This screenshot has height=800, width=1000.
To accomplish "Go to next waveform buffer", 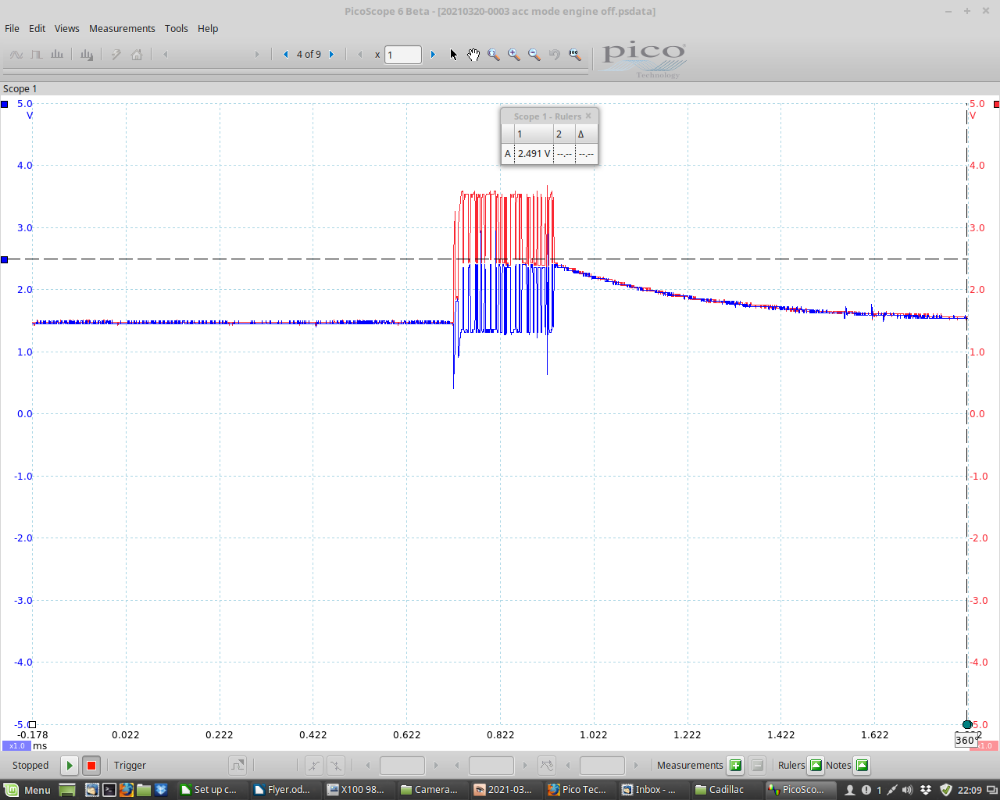I will point(331,55).
